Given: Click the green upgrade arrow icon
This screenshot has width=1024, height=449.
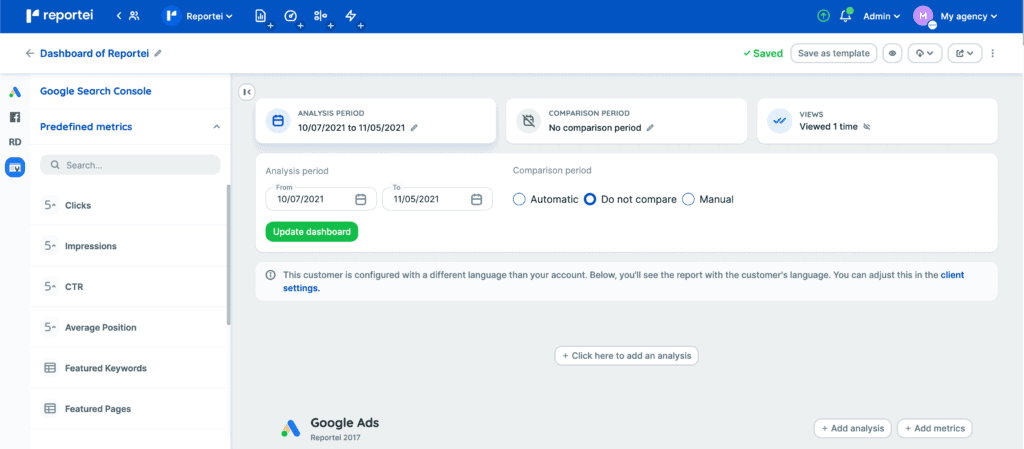Looking at the screenshot, I should click(824, 16).
